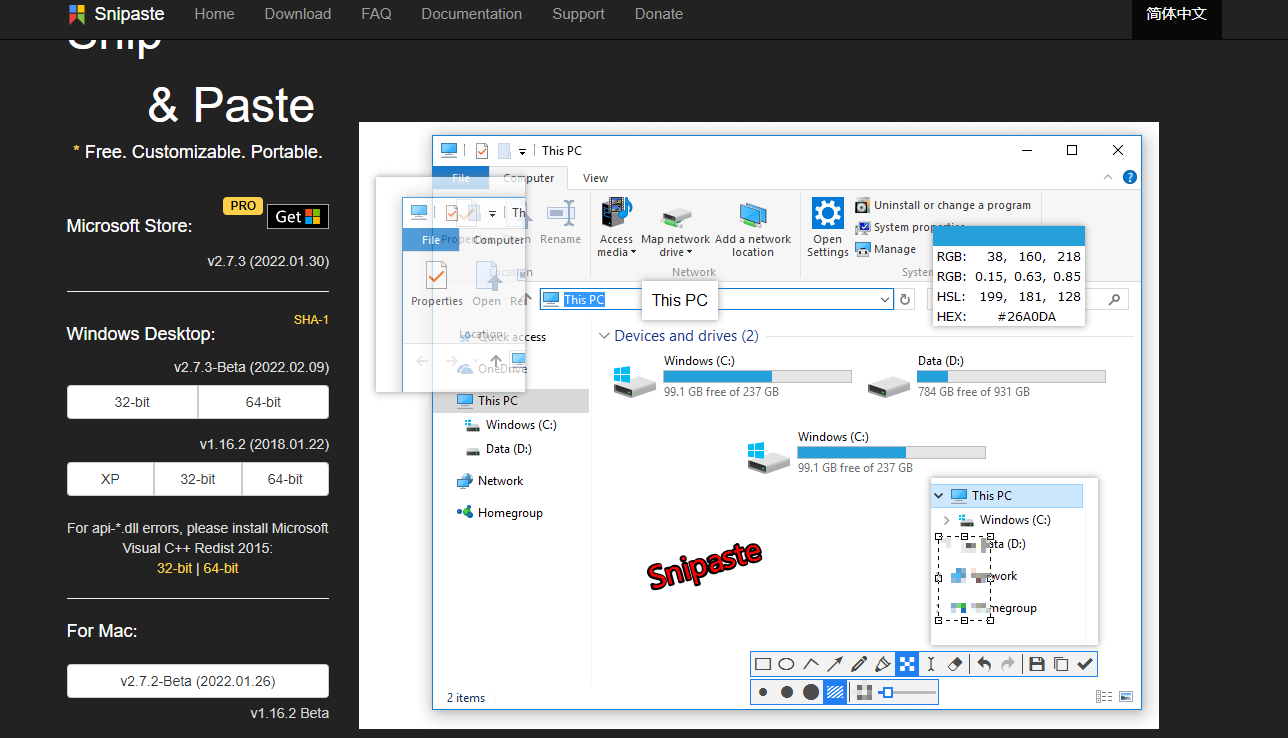Adjust the mosaic intensity slider handle

pos(887,692)
